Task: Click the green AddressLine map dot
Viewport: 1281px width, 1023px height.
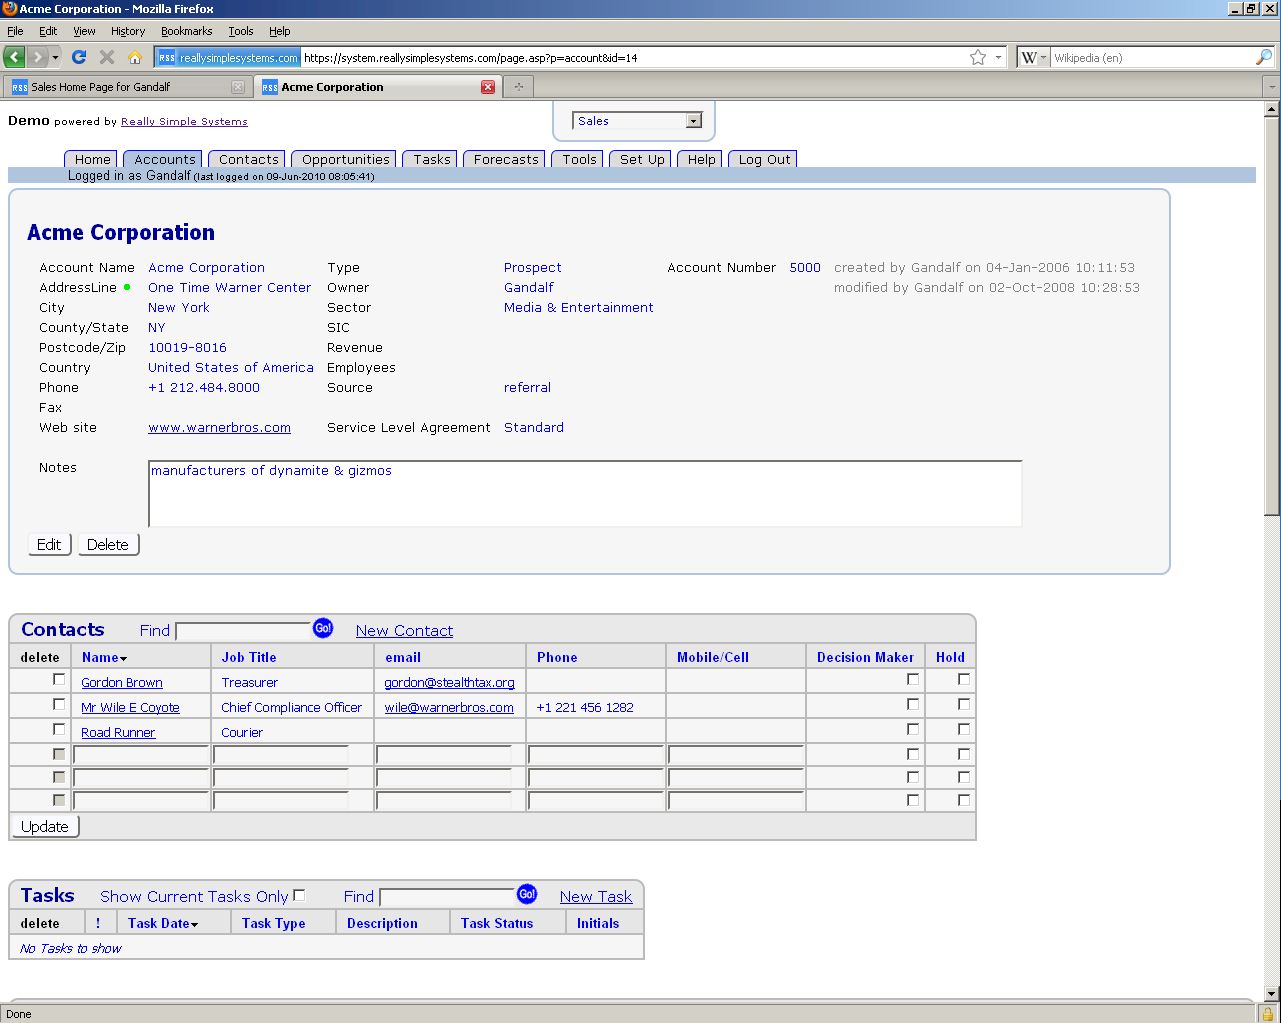Action: 127,287
